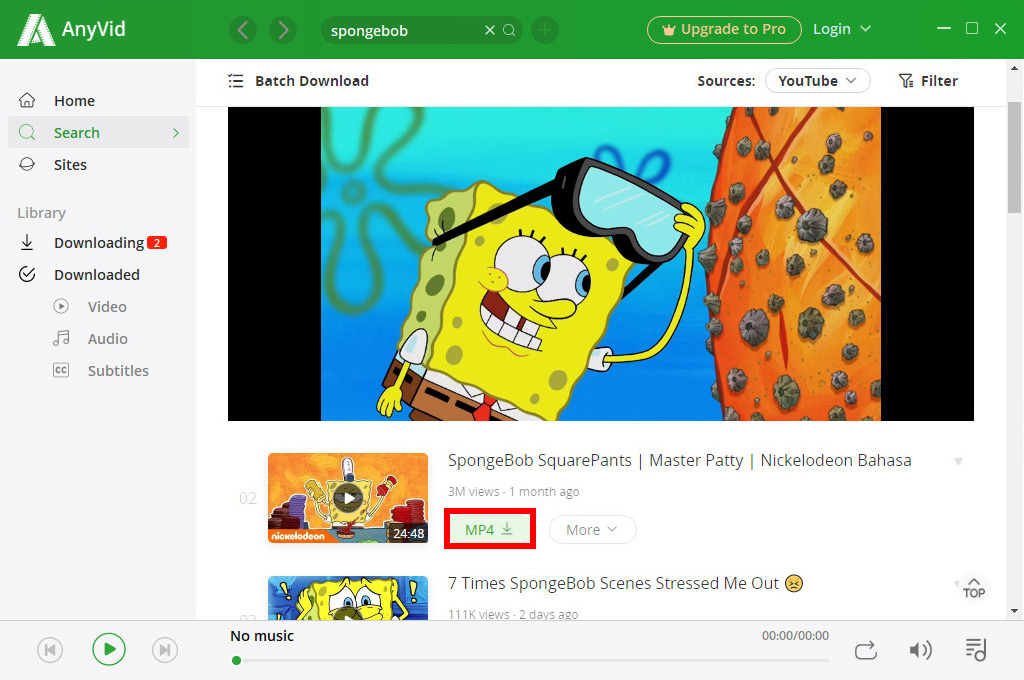Screen dimensions: 1024x680
Task: Click the Upgrade to Pro button
Action: click(724, 29)
